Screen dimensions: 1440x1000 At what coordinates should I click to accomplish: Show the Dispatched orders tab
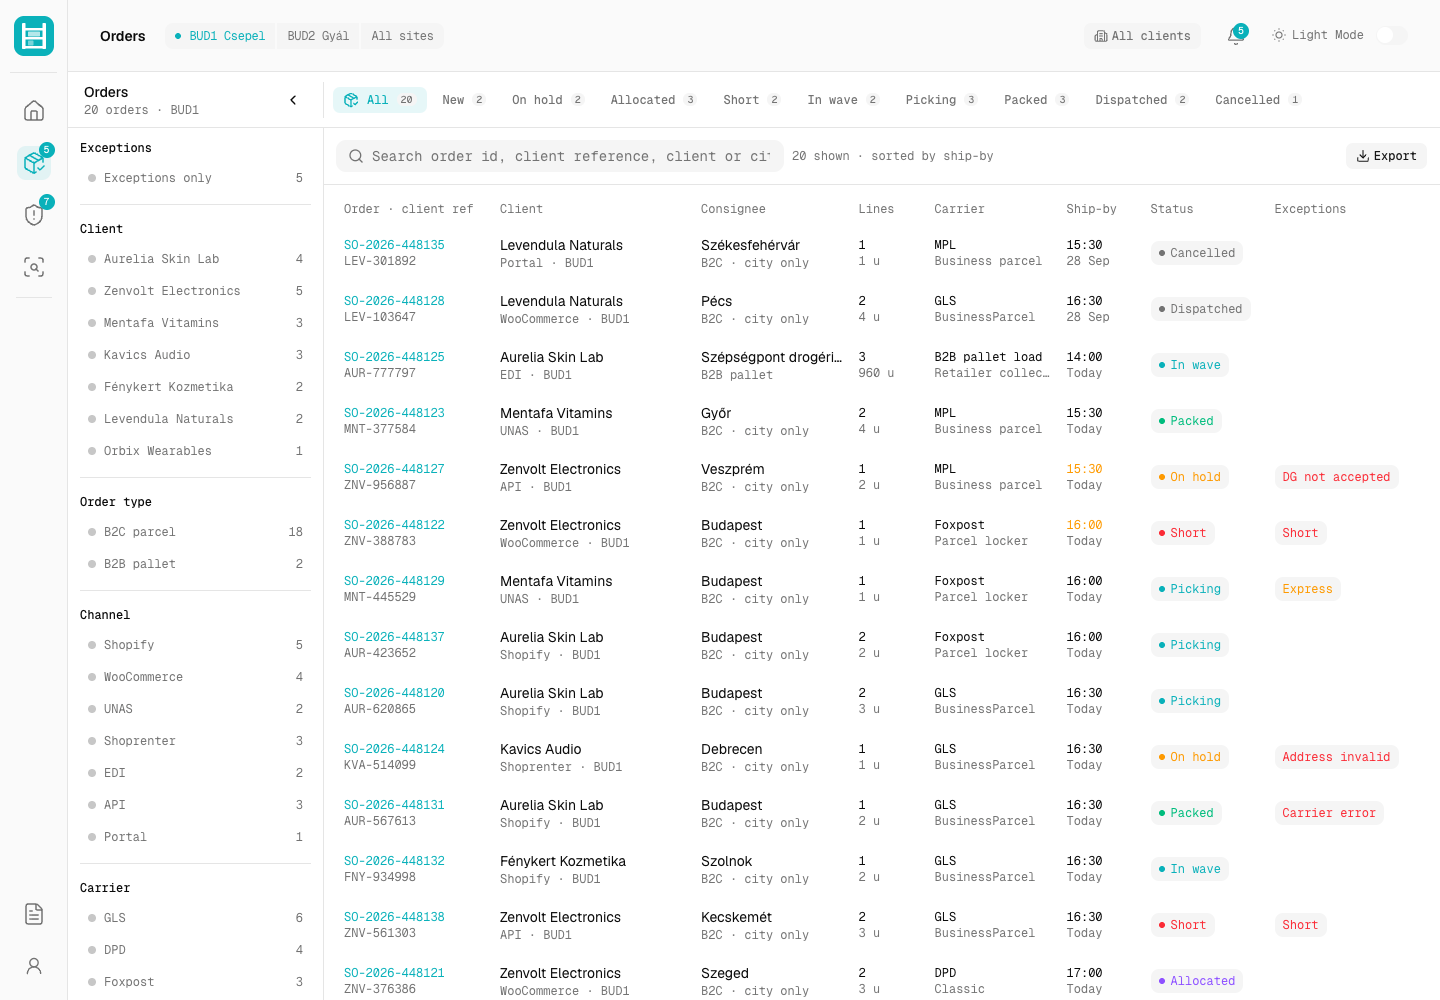point(1141,100)
